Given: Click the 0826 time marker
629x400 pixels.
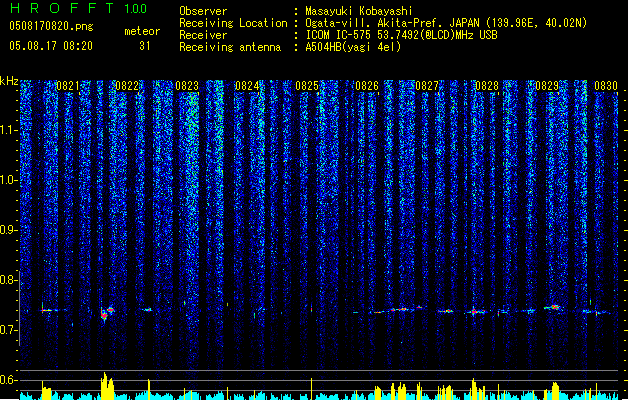Looking at the screenshot, I should pyautogui.click(x=367, y=86).
